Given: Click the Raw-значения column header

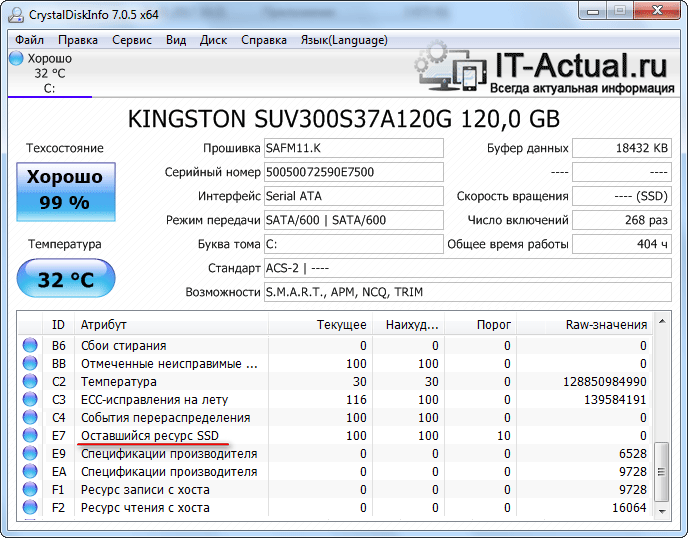Looking at the screenshot, I should (584, 325).
